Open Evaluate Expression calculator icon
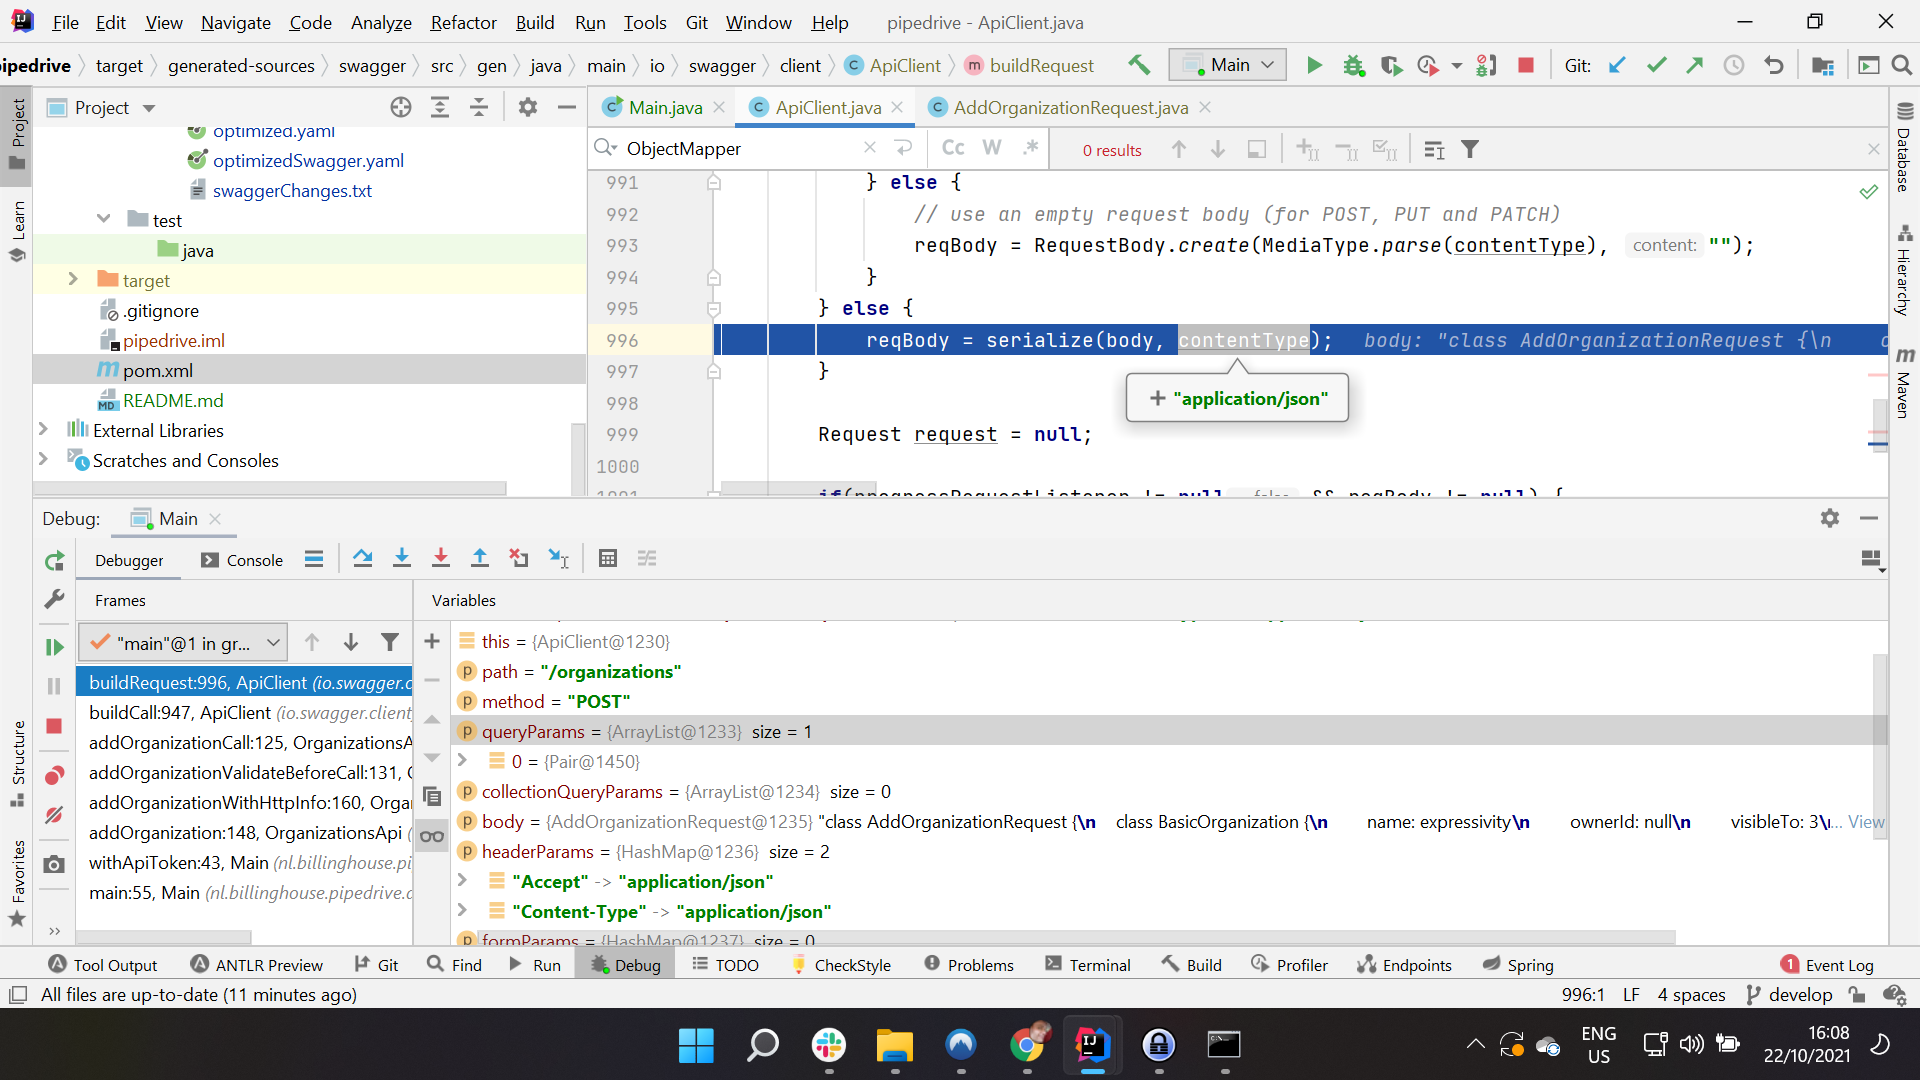The image size is (1920, 1080). (607, 559)
